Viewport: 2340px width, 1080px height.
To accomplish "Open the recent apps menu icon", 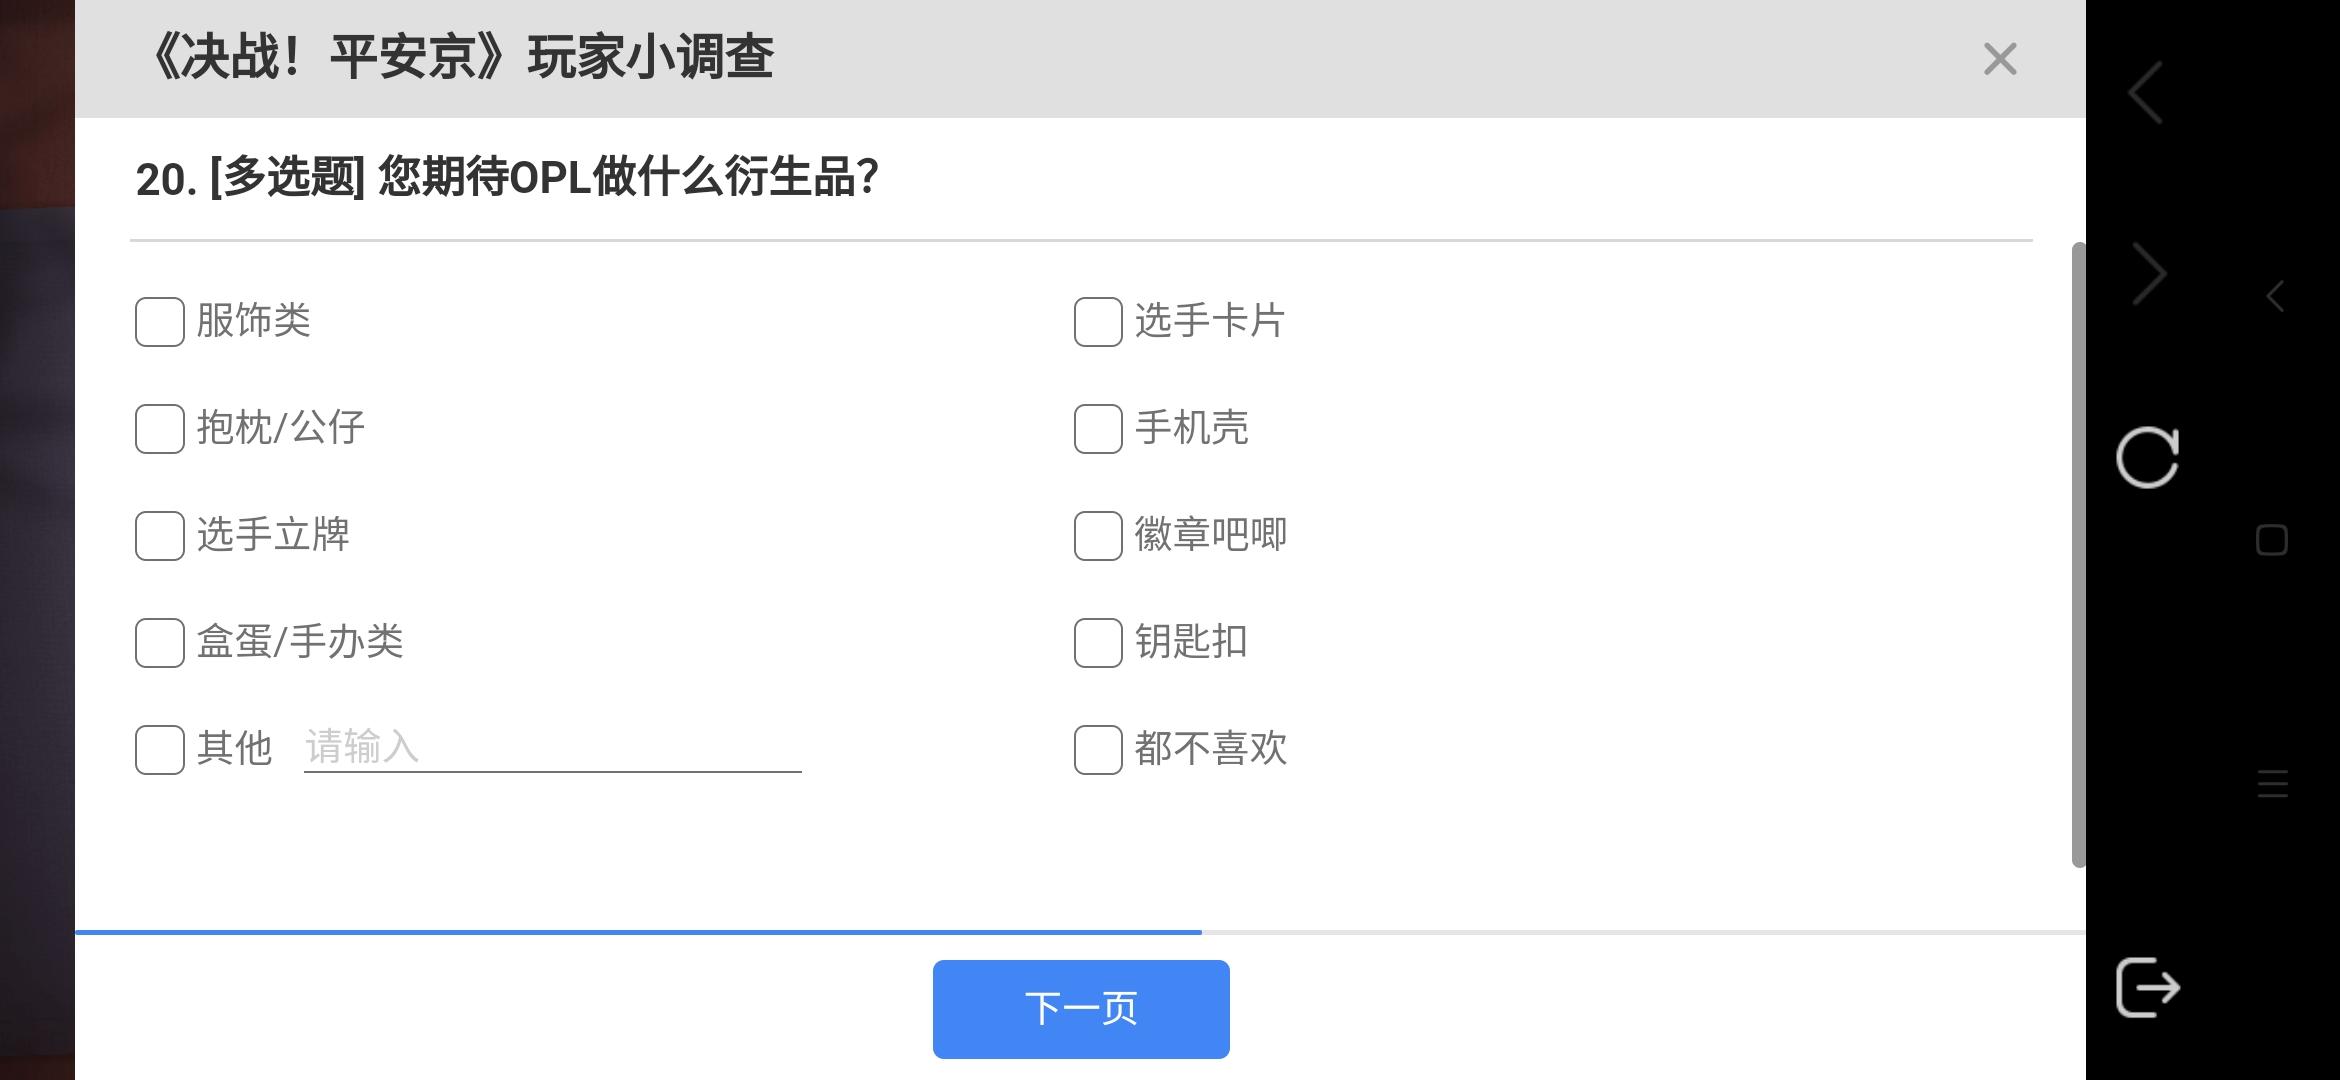I will pos(2273,784).
